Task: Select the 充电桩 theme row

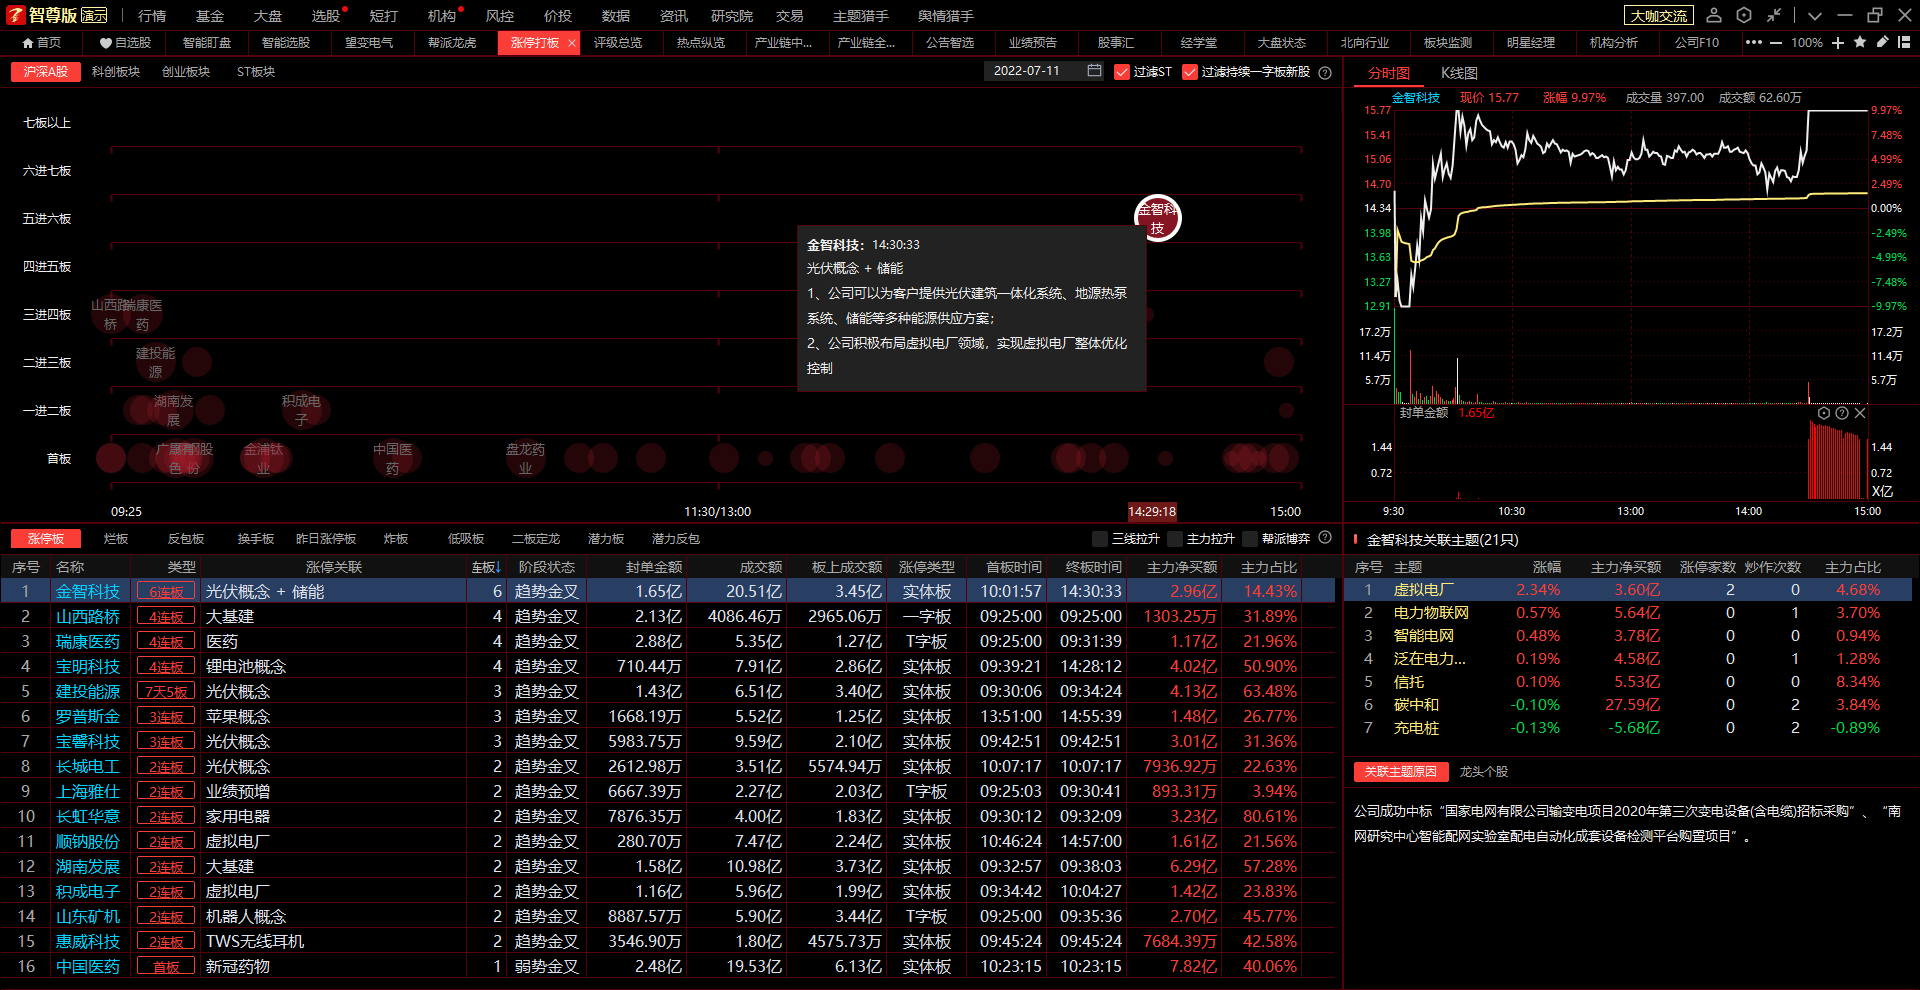Action: [x=1628, y=728]
